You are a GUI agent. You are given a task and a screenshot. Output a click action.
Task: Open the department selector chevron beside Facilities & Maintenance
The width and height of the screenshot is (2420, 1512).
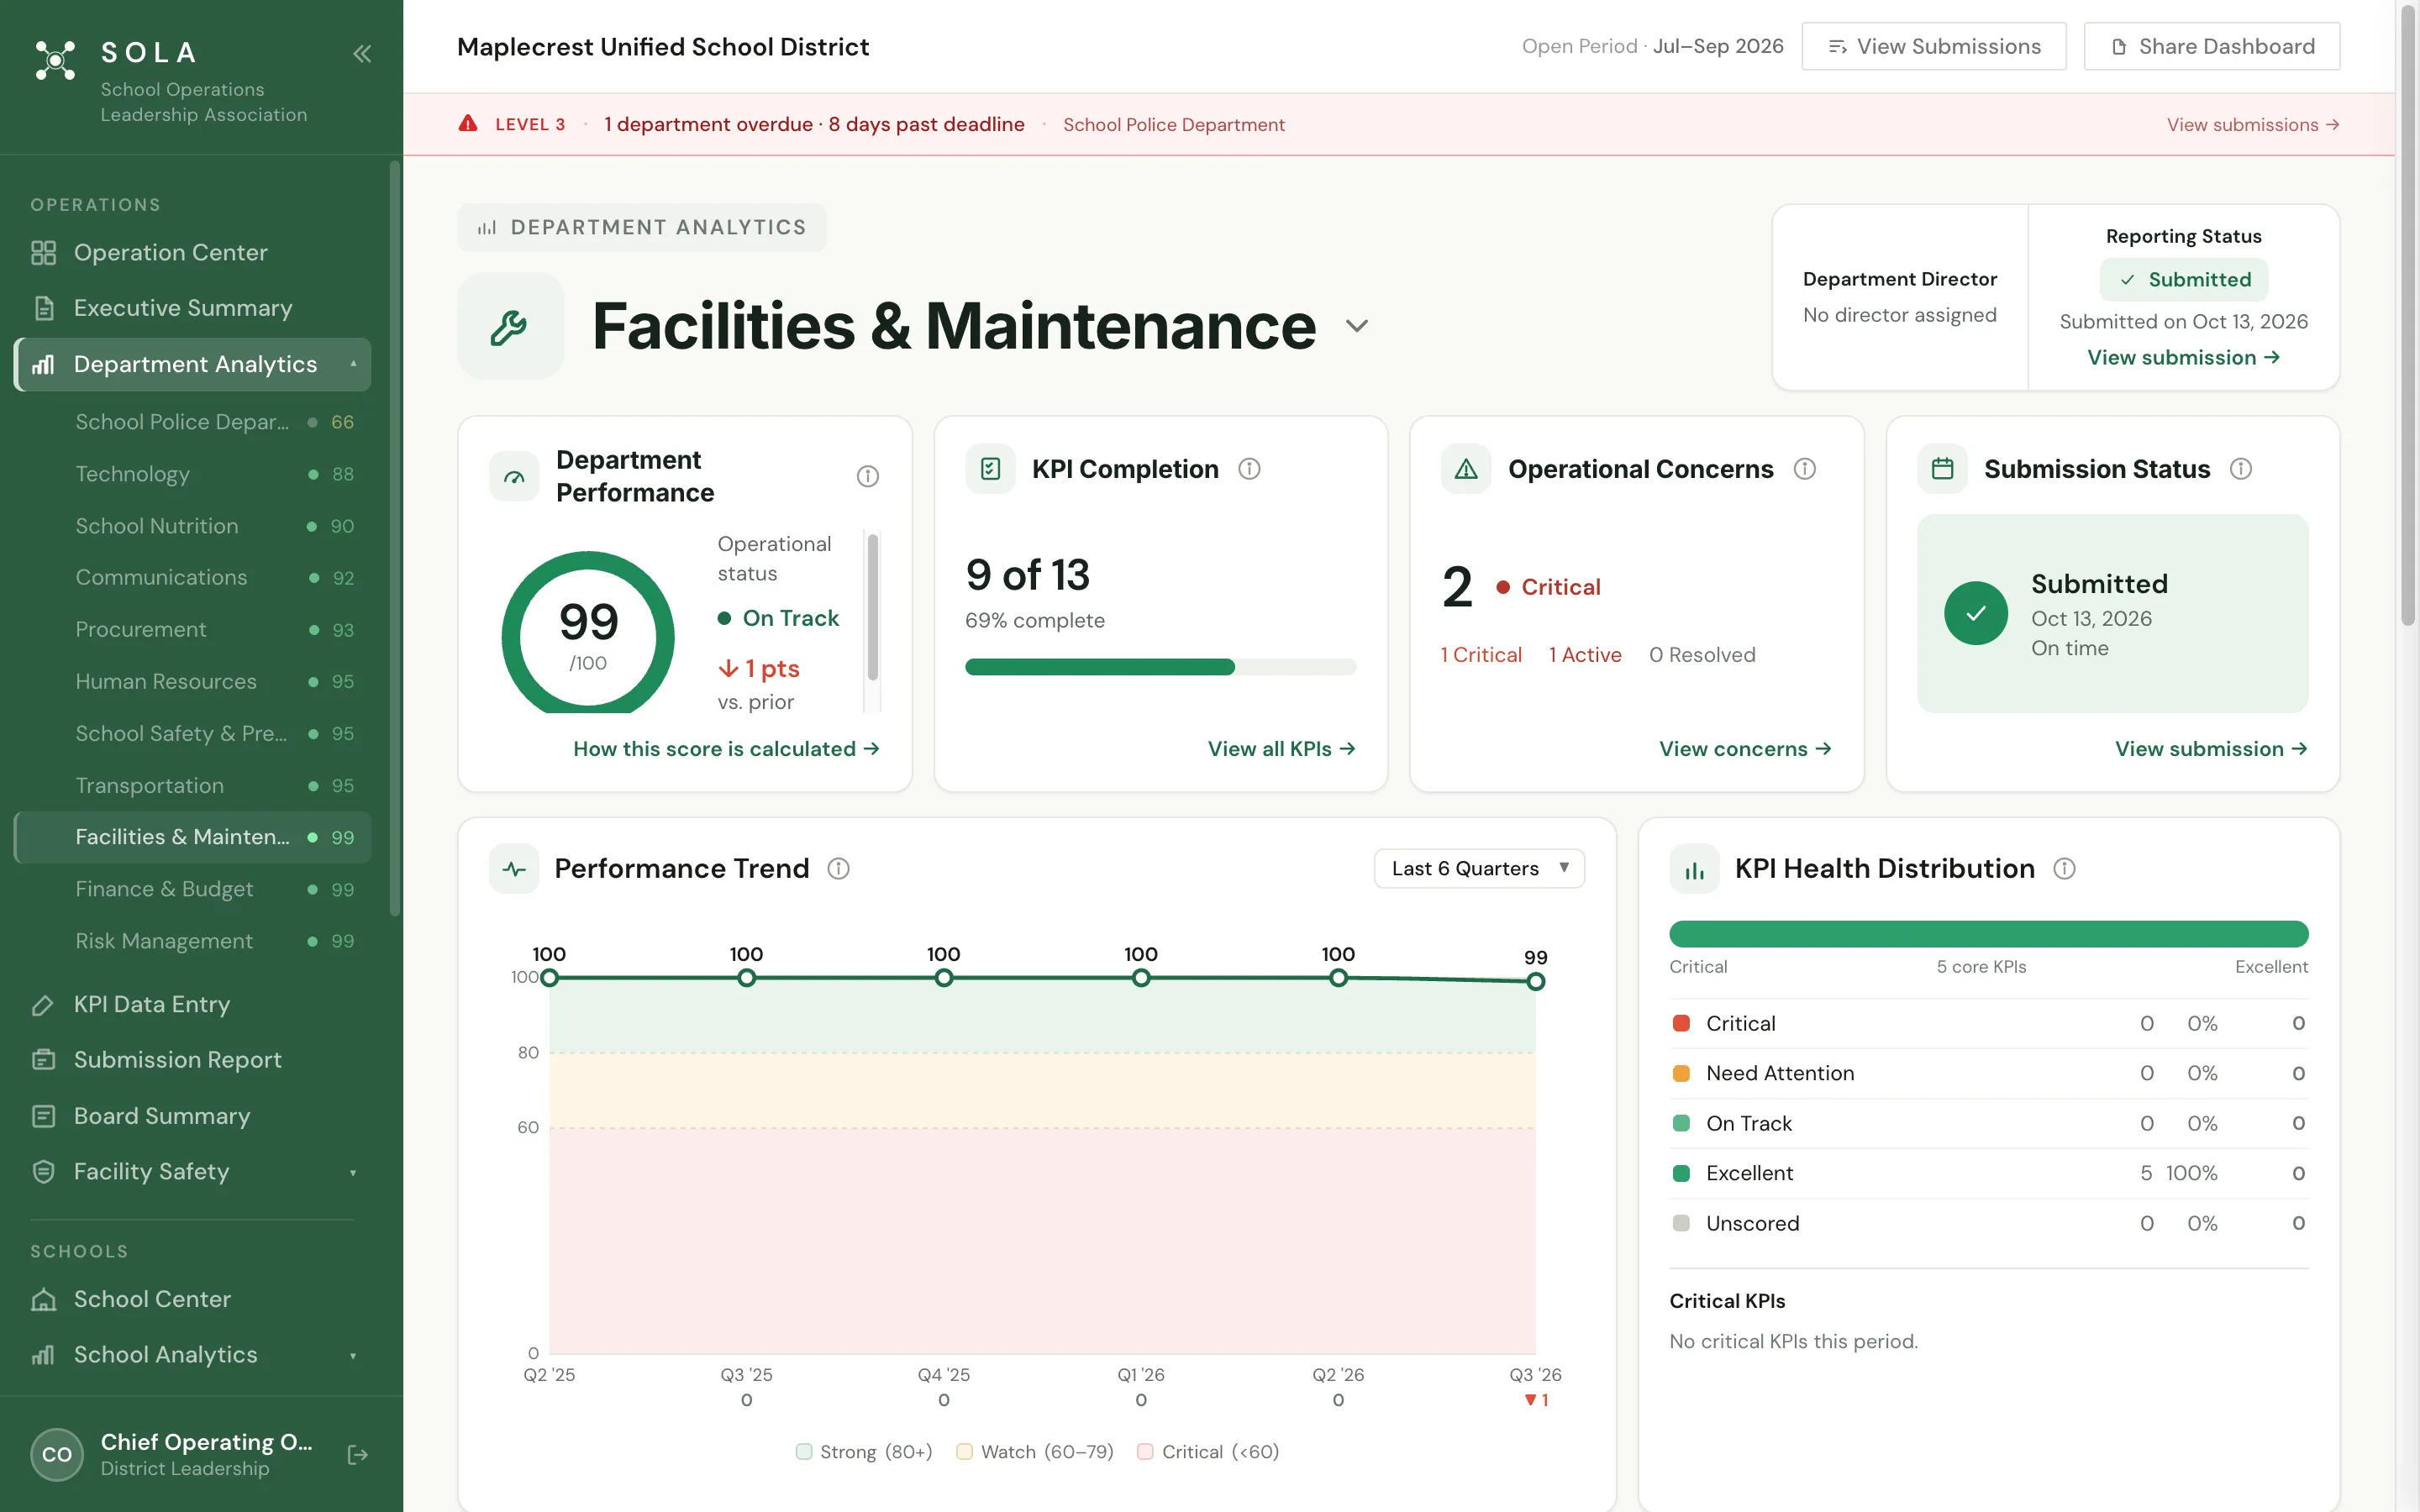pyautogui.click(x=1357, y=326)
